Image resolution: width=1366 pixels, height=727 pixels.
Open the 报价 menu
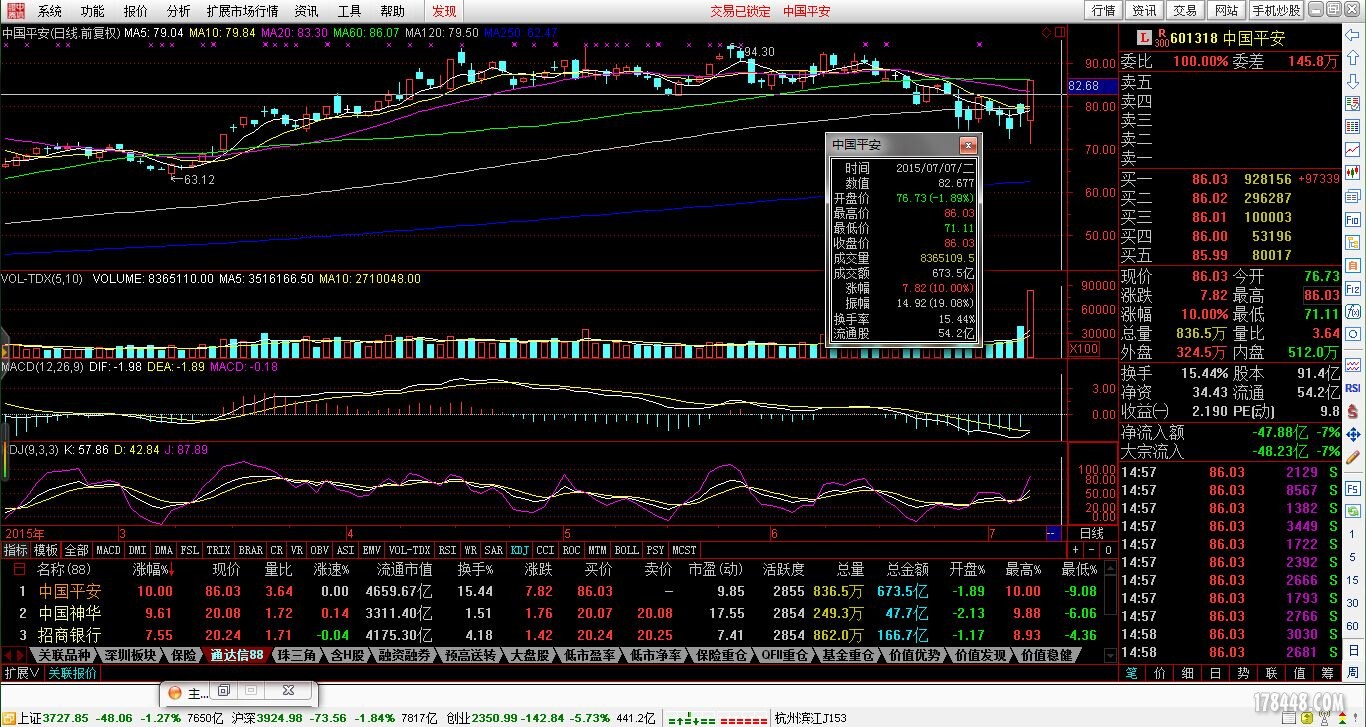click(135, 11)
